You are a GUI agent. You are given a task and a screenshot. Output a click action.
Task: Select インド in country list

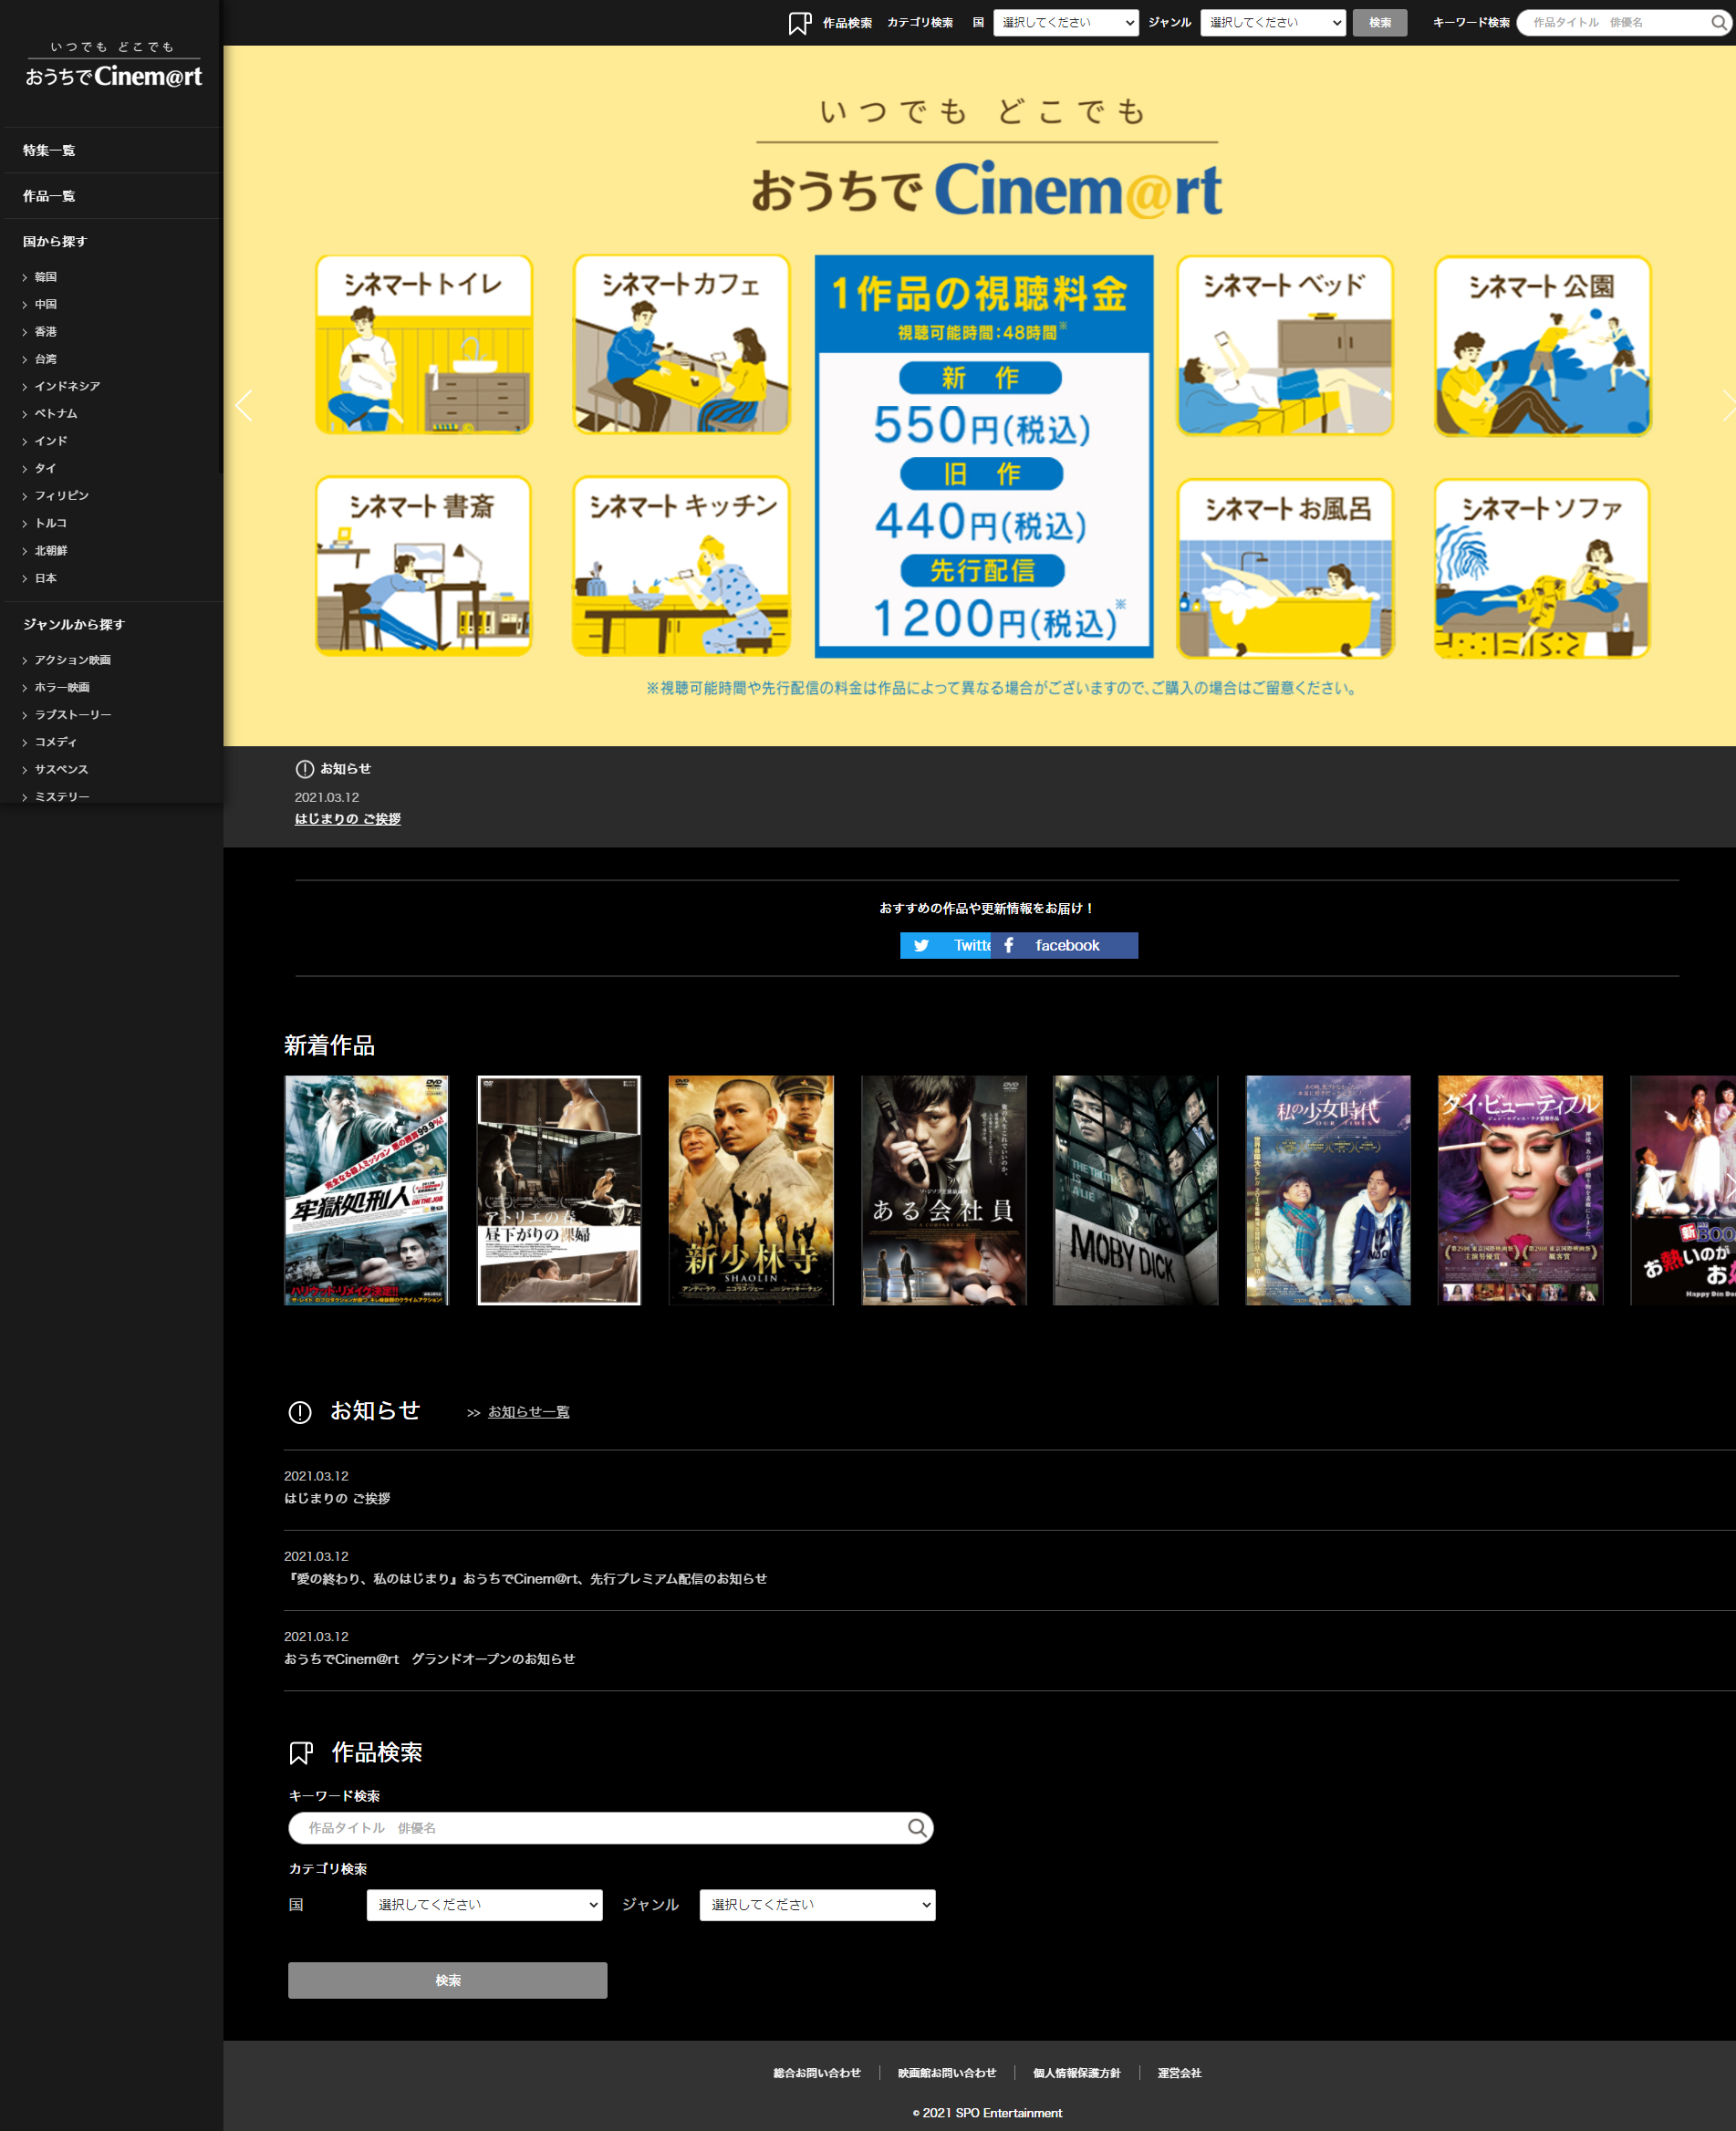[51, 441]
